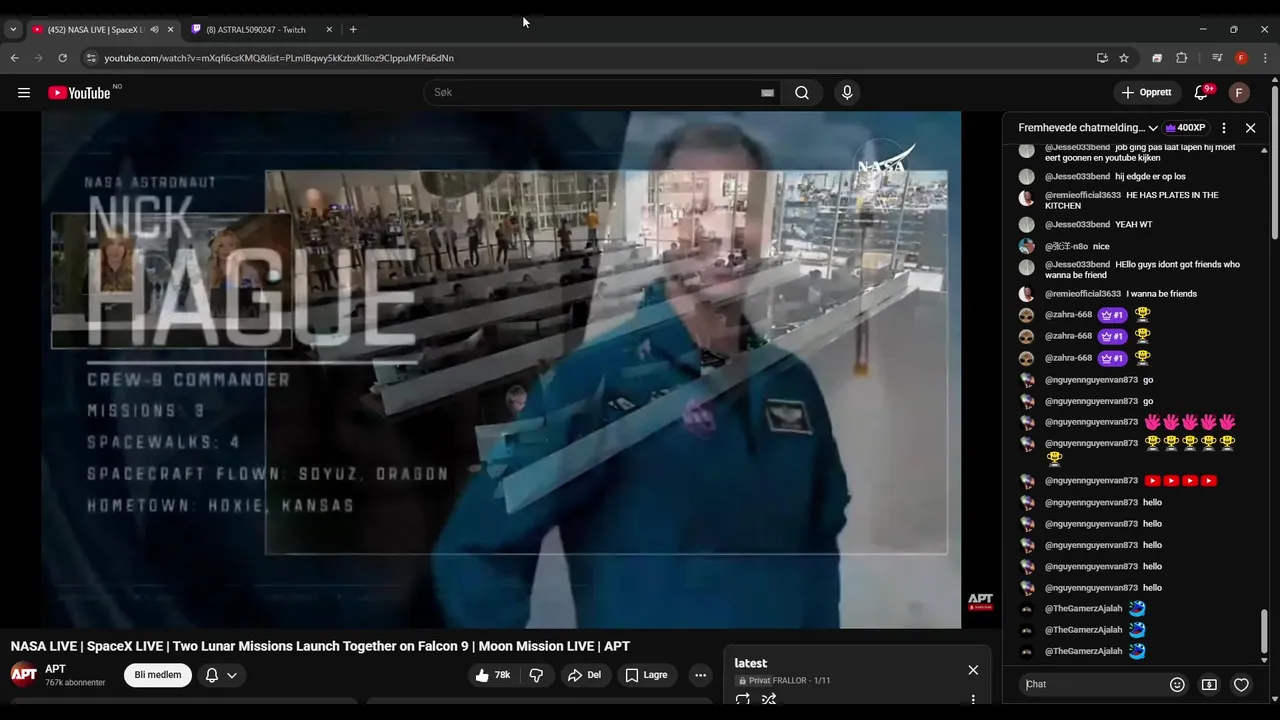1280x720 pixels.
Task: Click the APT logo watermark in video
Action: pos(981,602)
